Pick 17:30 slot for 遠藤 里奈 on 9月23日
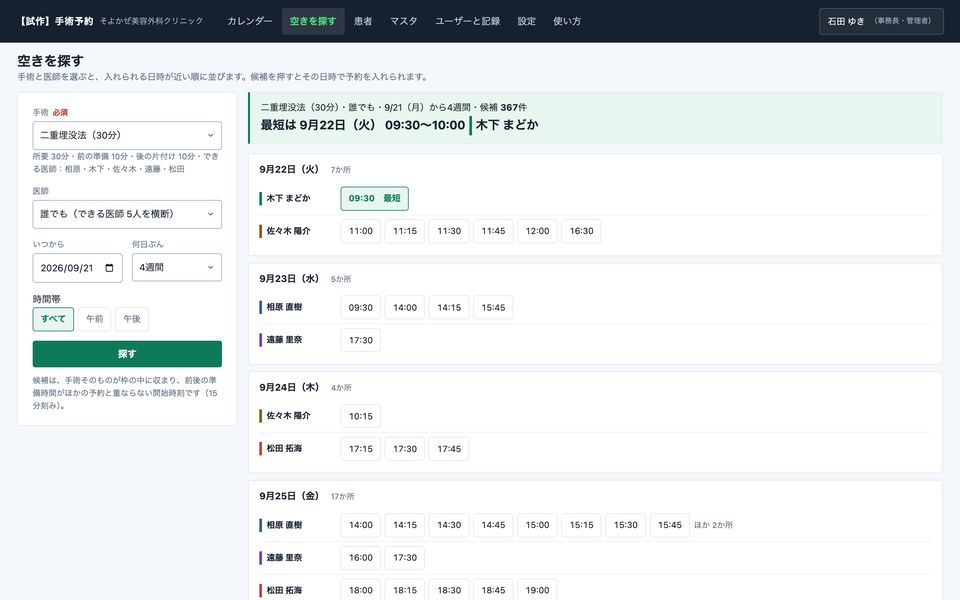 tap(361, 340)
